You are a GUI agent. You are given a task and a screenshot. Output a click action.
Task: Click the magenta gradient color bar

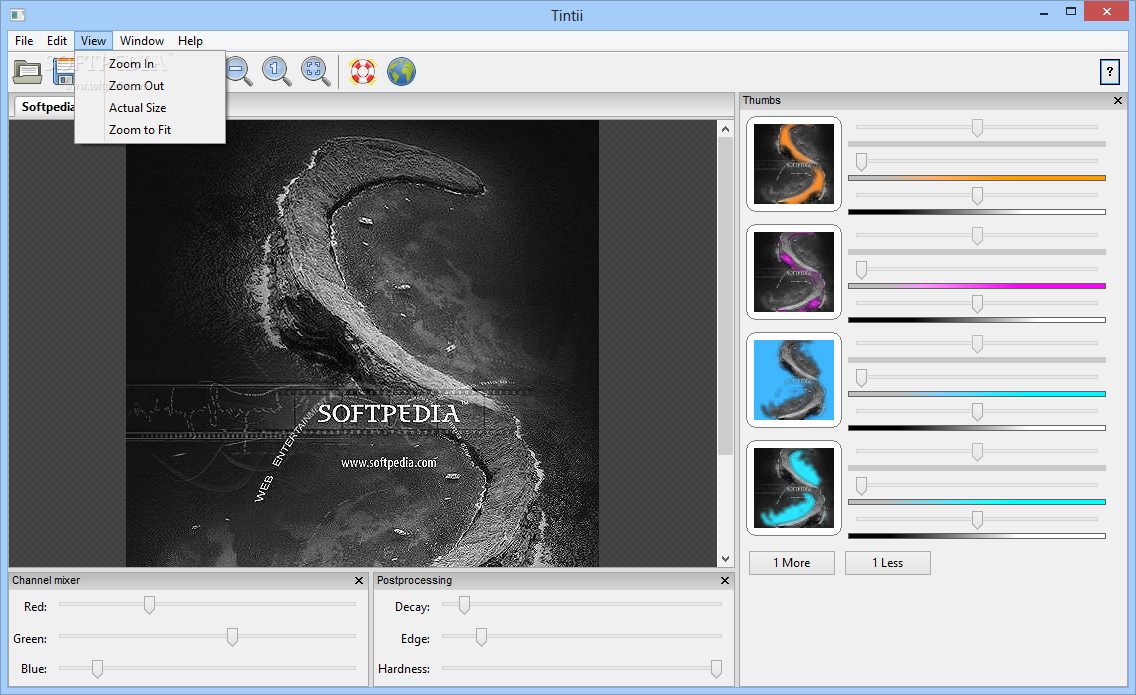click(977, 286)
